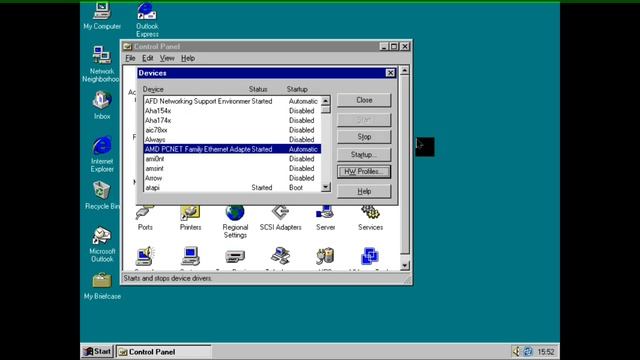Open the Services gears icon
640x360 pixels.
click(x=370, y=218)
